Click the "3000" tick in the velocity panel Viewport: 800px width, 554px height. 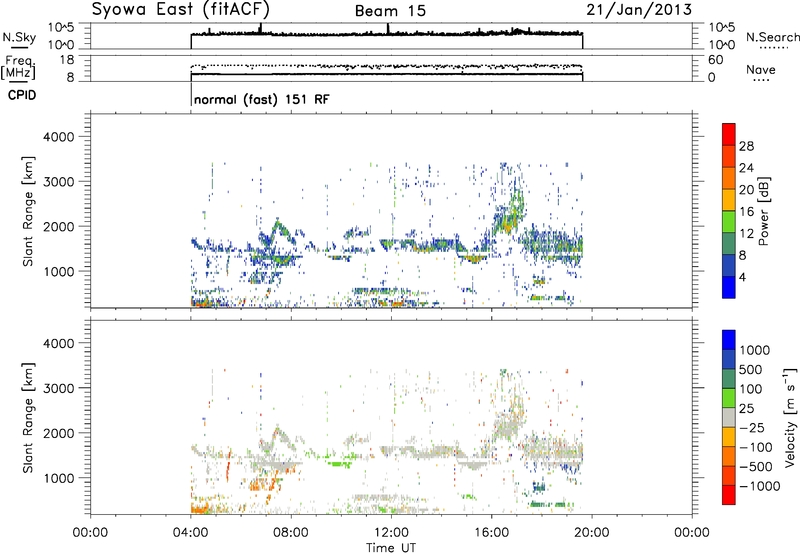click(x=59, y=388)
